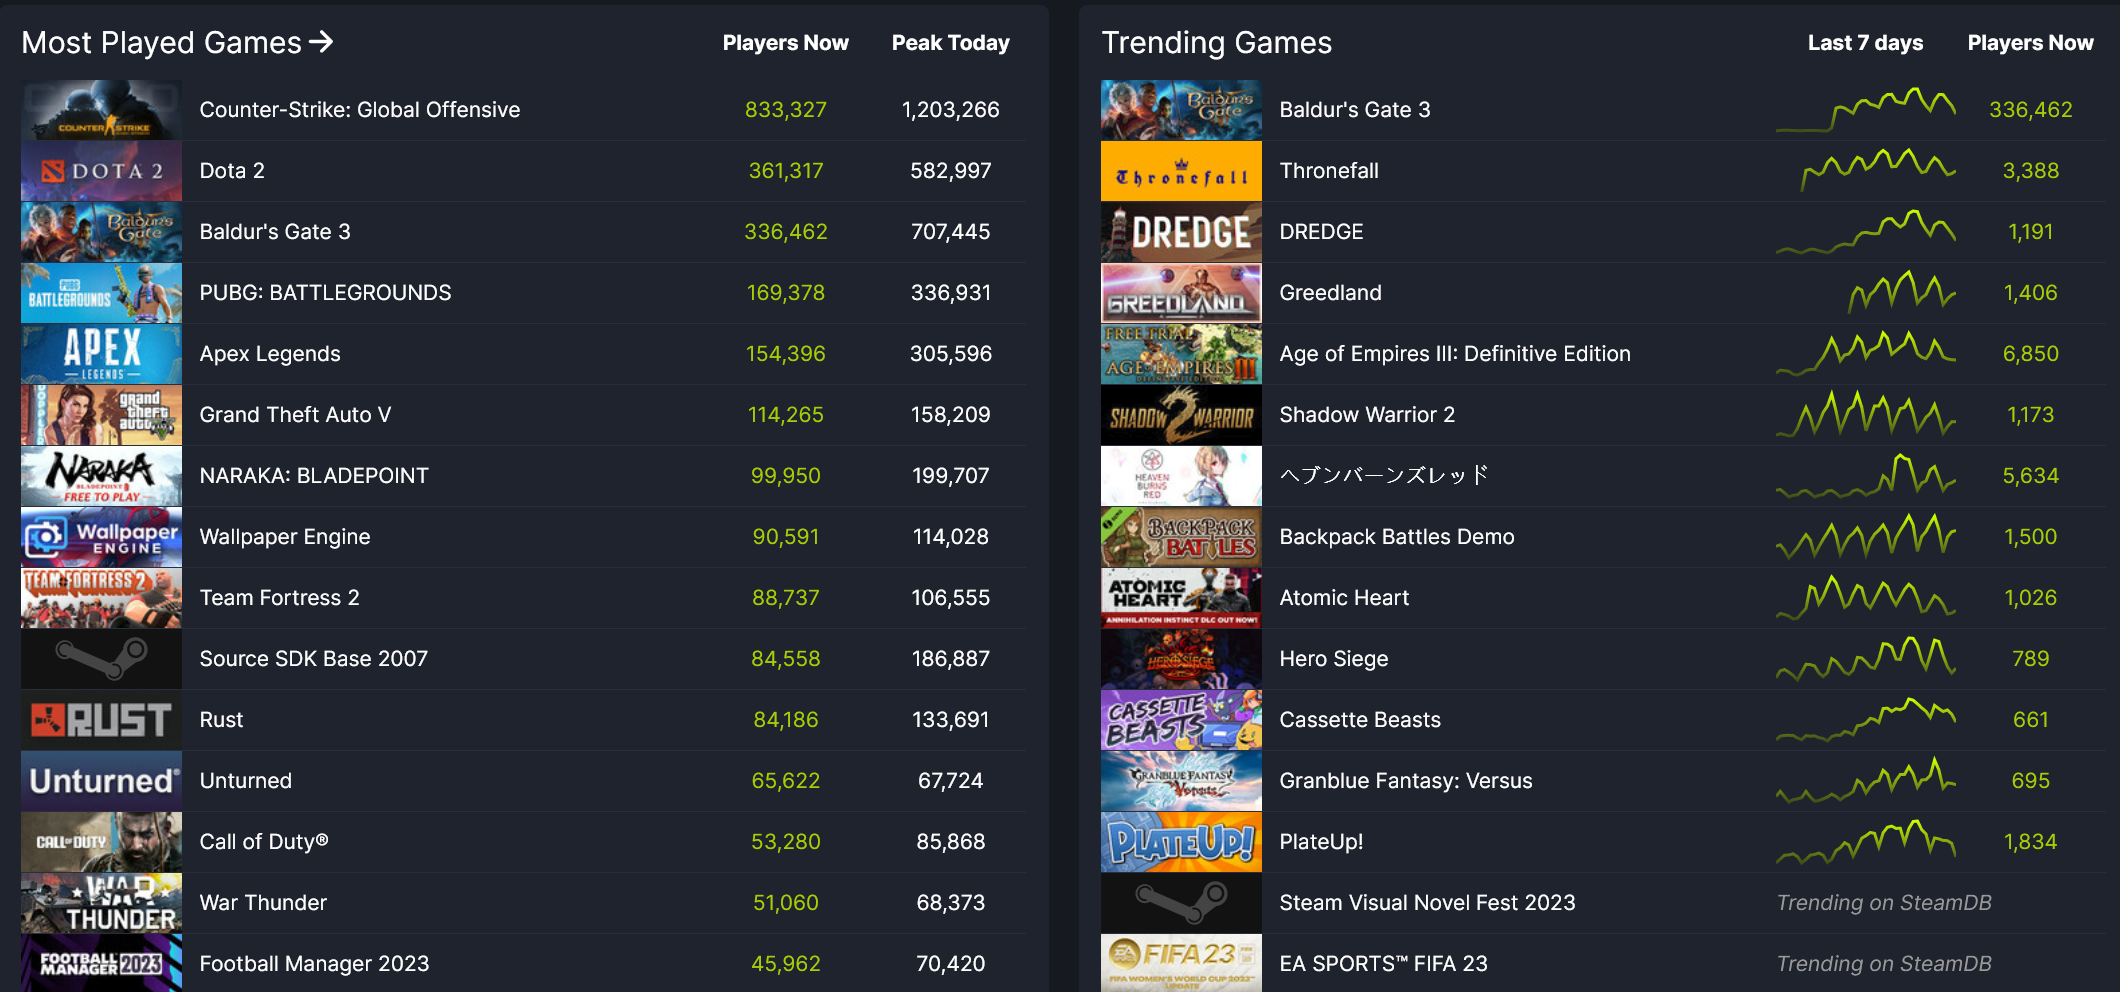Open the DREDGE game via its icon
This screenshot has height=992, width=2120.
tap(1180, 232)
